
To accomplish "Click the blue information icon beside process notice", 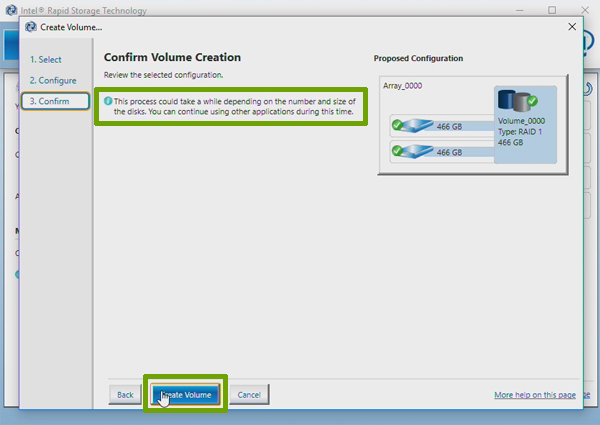I will coord(108,101).
